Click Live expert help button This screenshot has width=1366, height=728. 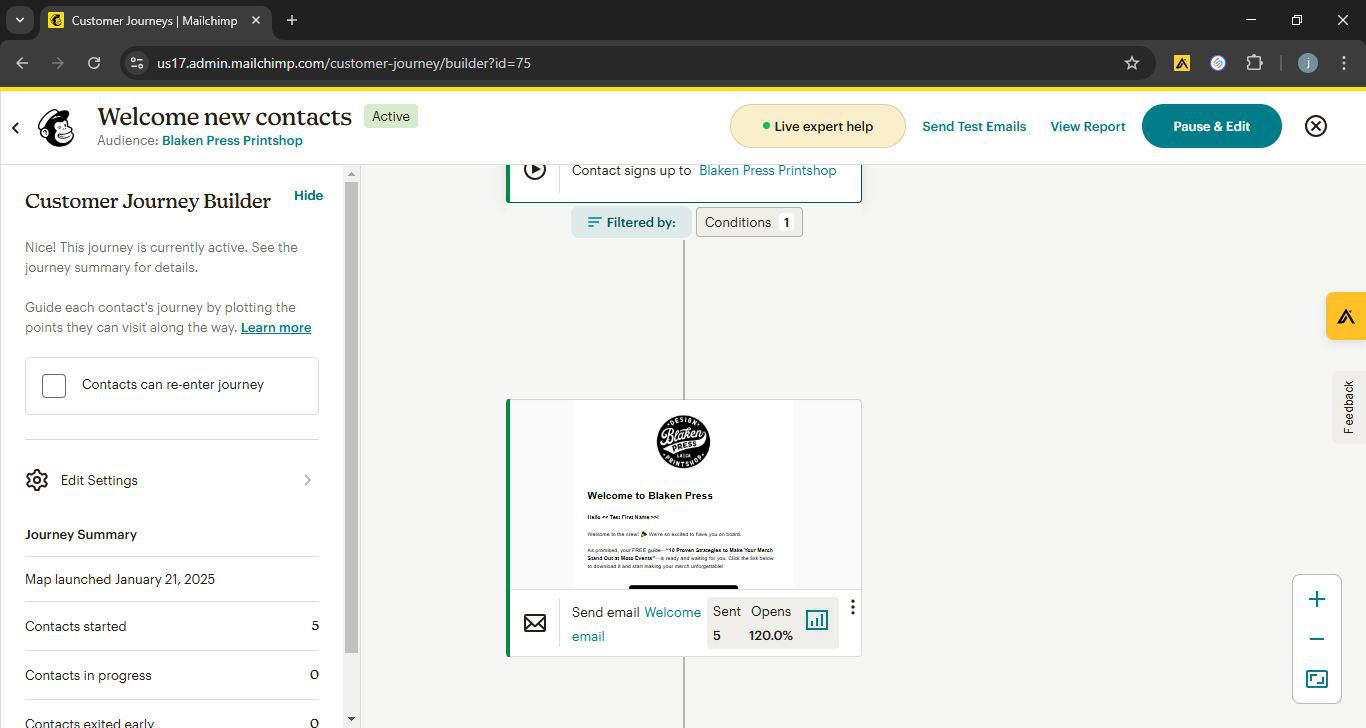[817, 126]
